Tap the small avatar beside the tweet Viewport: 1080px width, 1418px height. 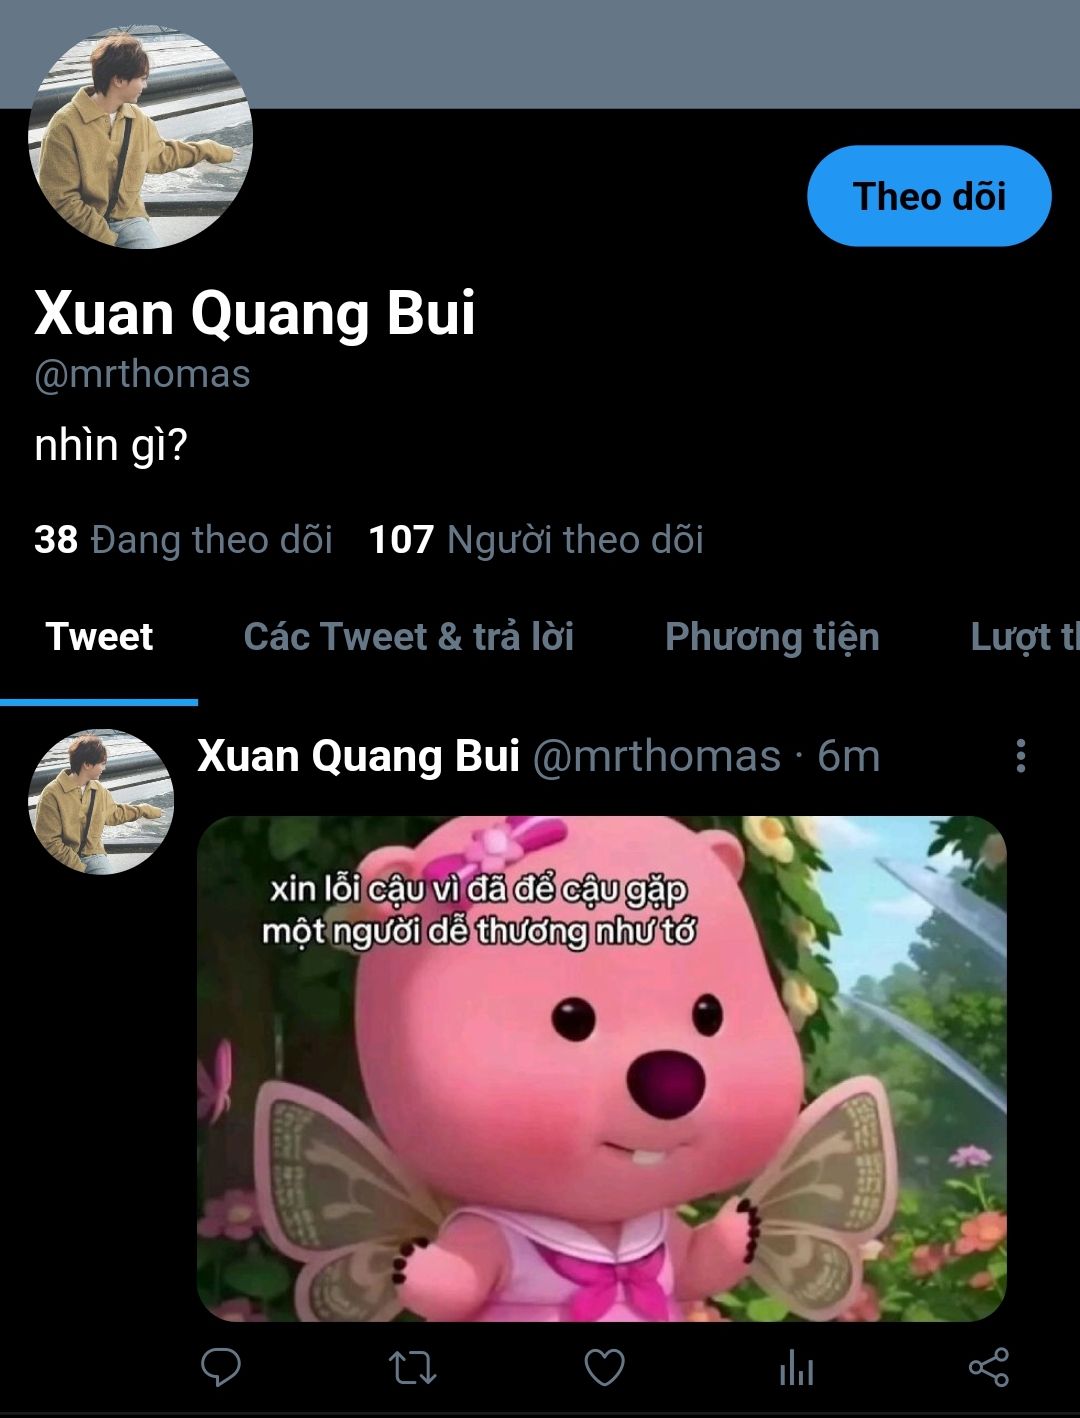[x=101, y=802]
